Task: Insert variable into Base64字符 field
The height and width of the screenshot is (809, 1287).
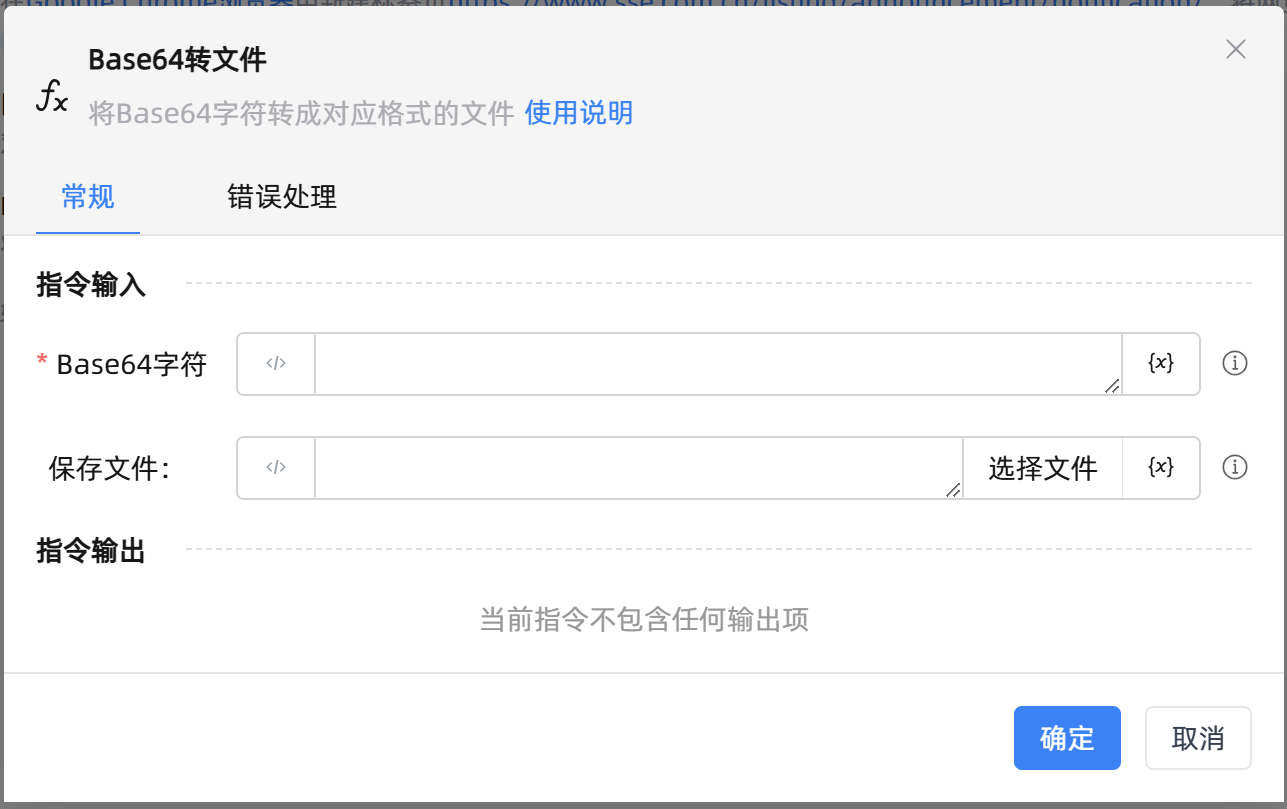Action: tap(1160, 364)
